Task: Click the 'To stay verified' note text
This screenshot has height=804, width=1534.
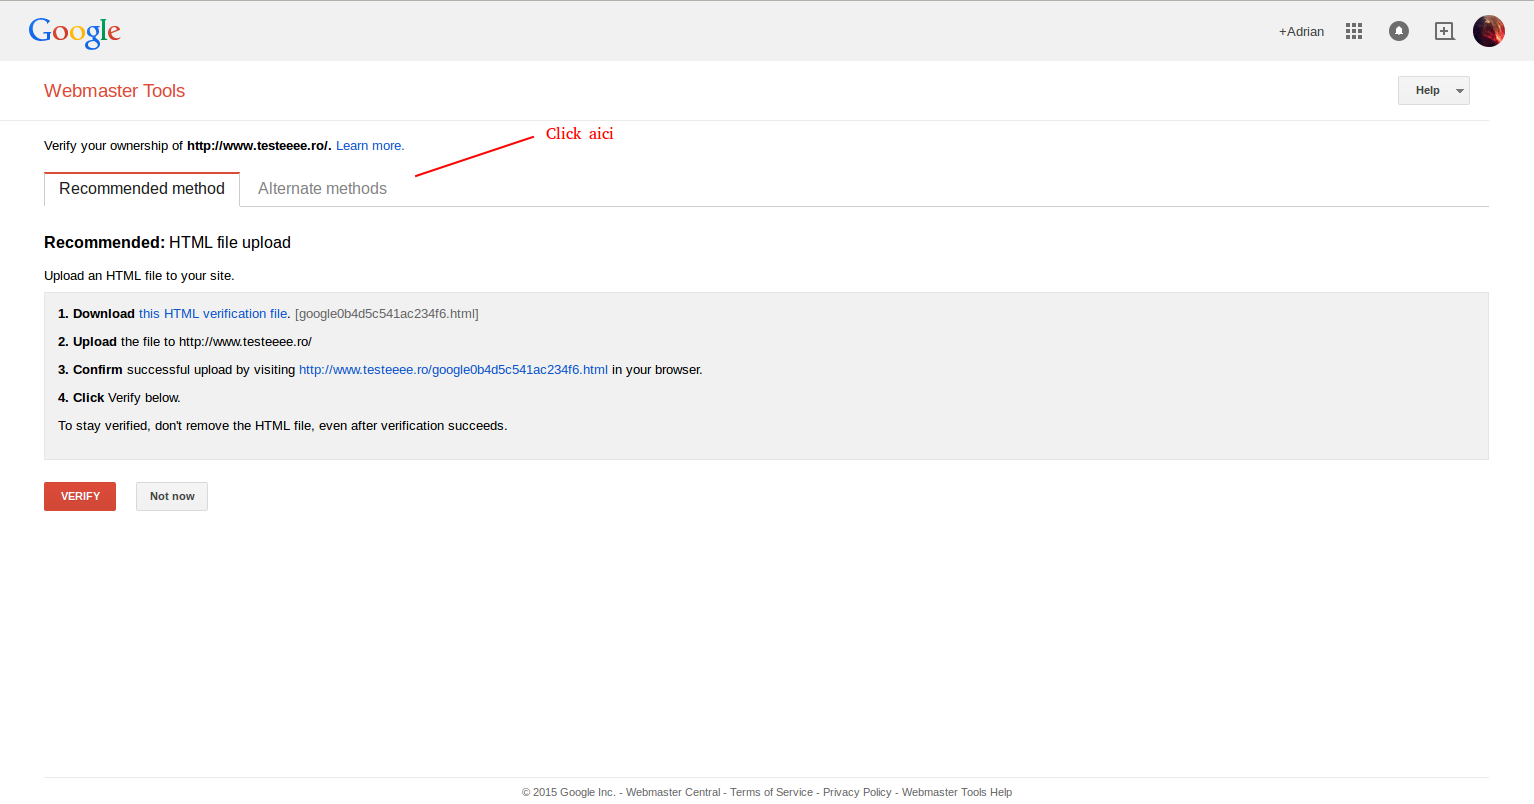Action: (283, 426)
